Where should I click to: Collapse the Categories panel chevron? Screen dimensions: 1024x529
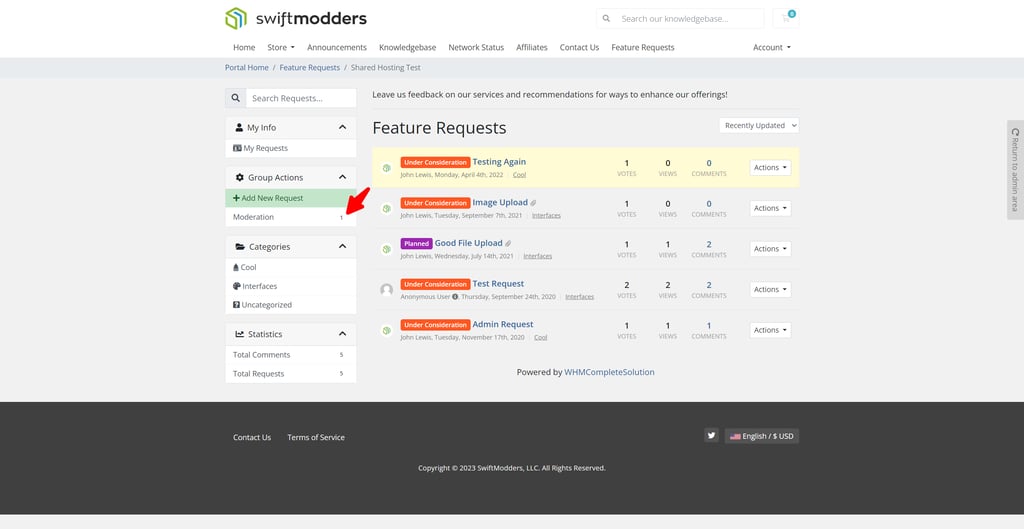[x=342, y=246]
